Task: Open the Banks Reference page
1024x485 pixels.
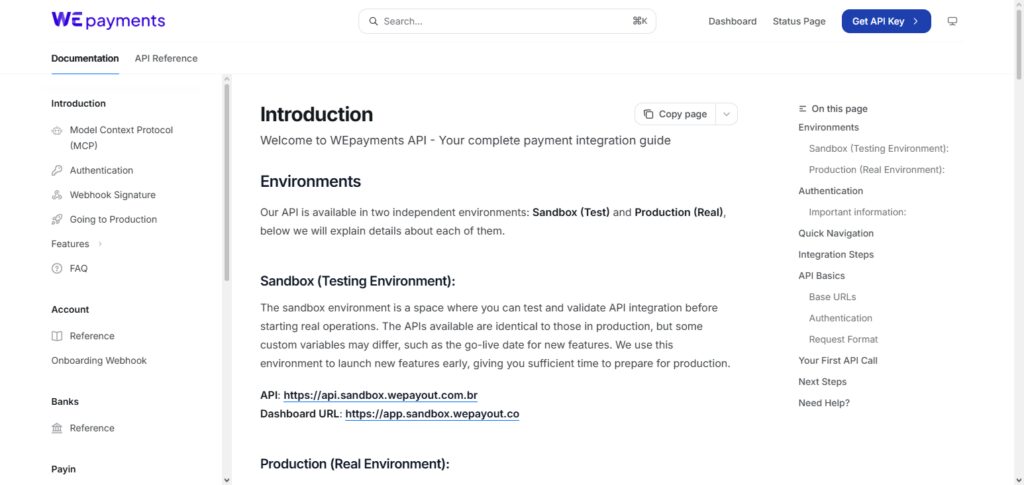Action: pos(91,428)
